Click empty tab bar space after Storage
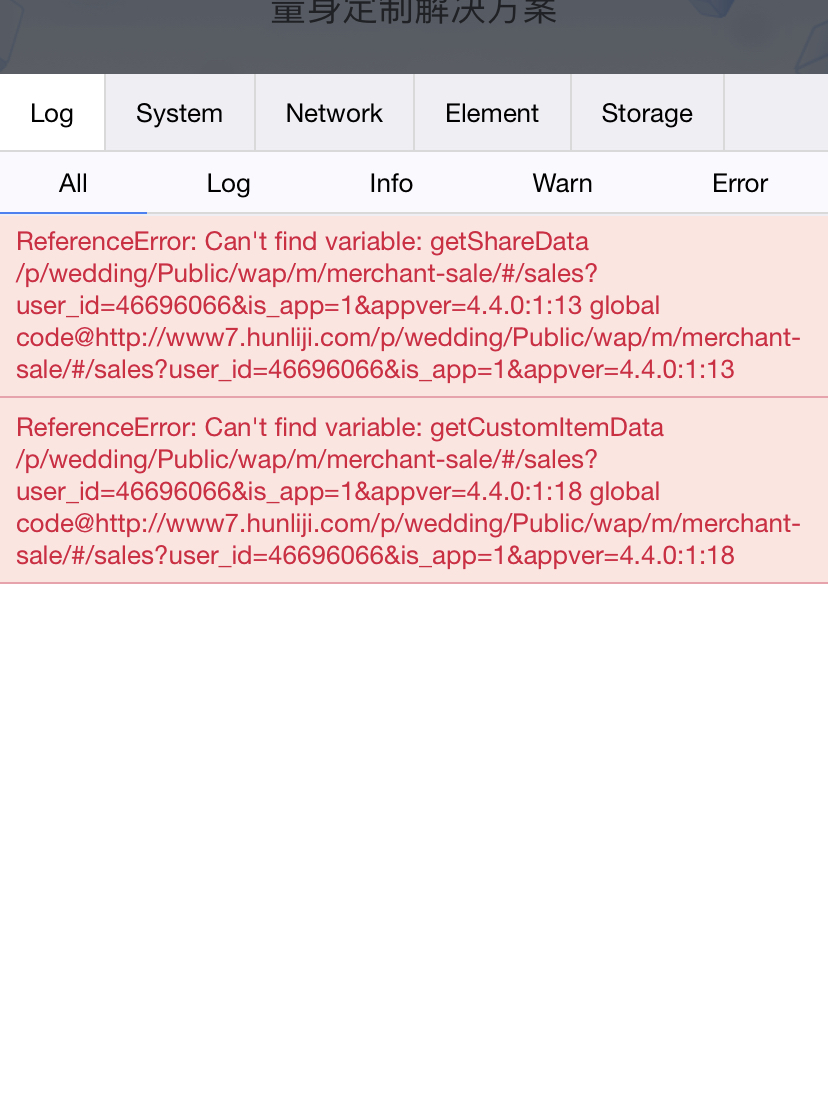 pos(776,113)
